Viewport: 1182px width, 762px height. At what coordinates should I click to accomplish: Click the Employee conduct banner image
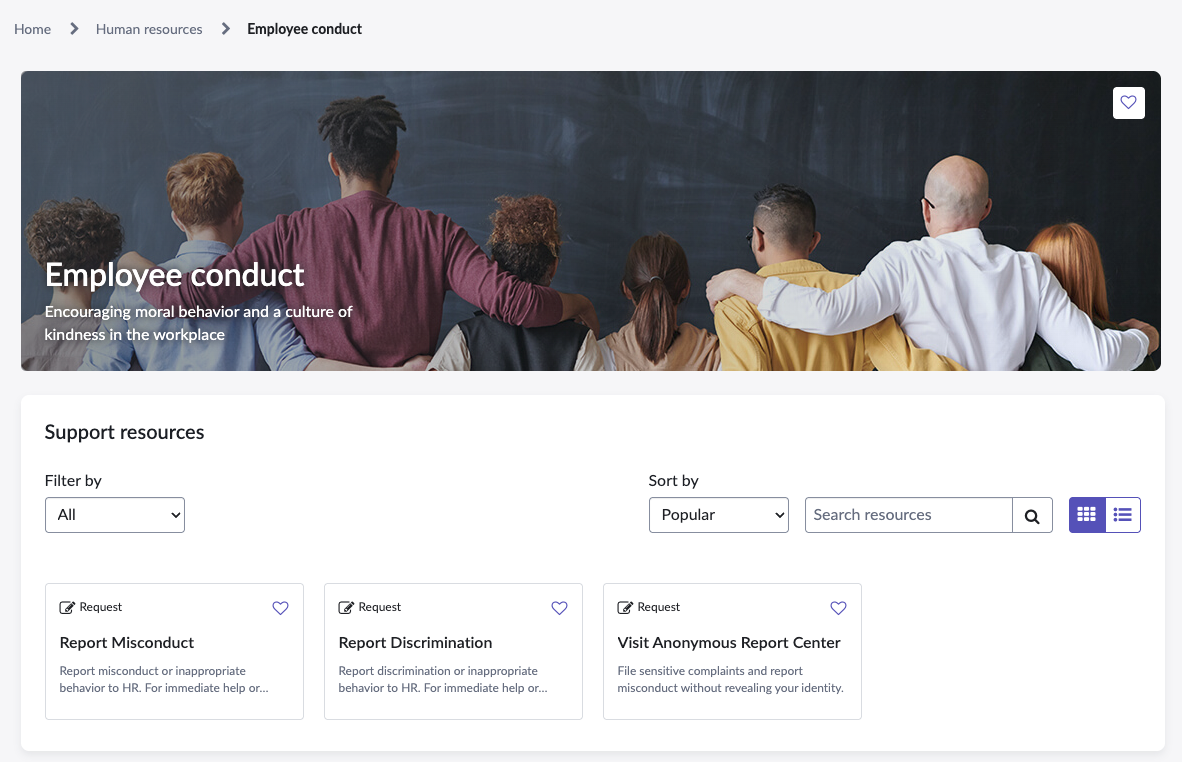pyautogui.click(x=591, y=221)
